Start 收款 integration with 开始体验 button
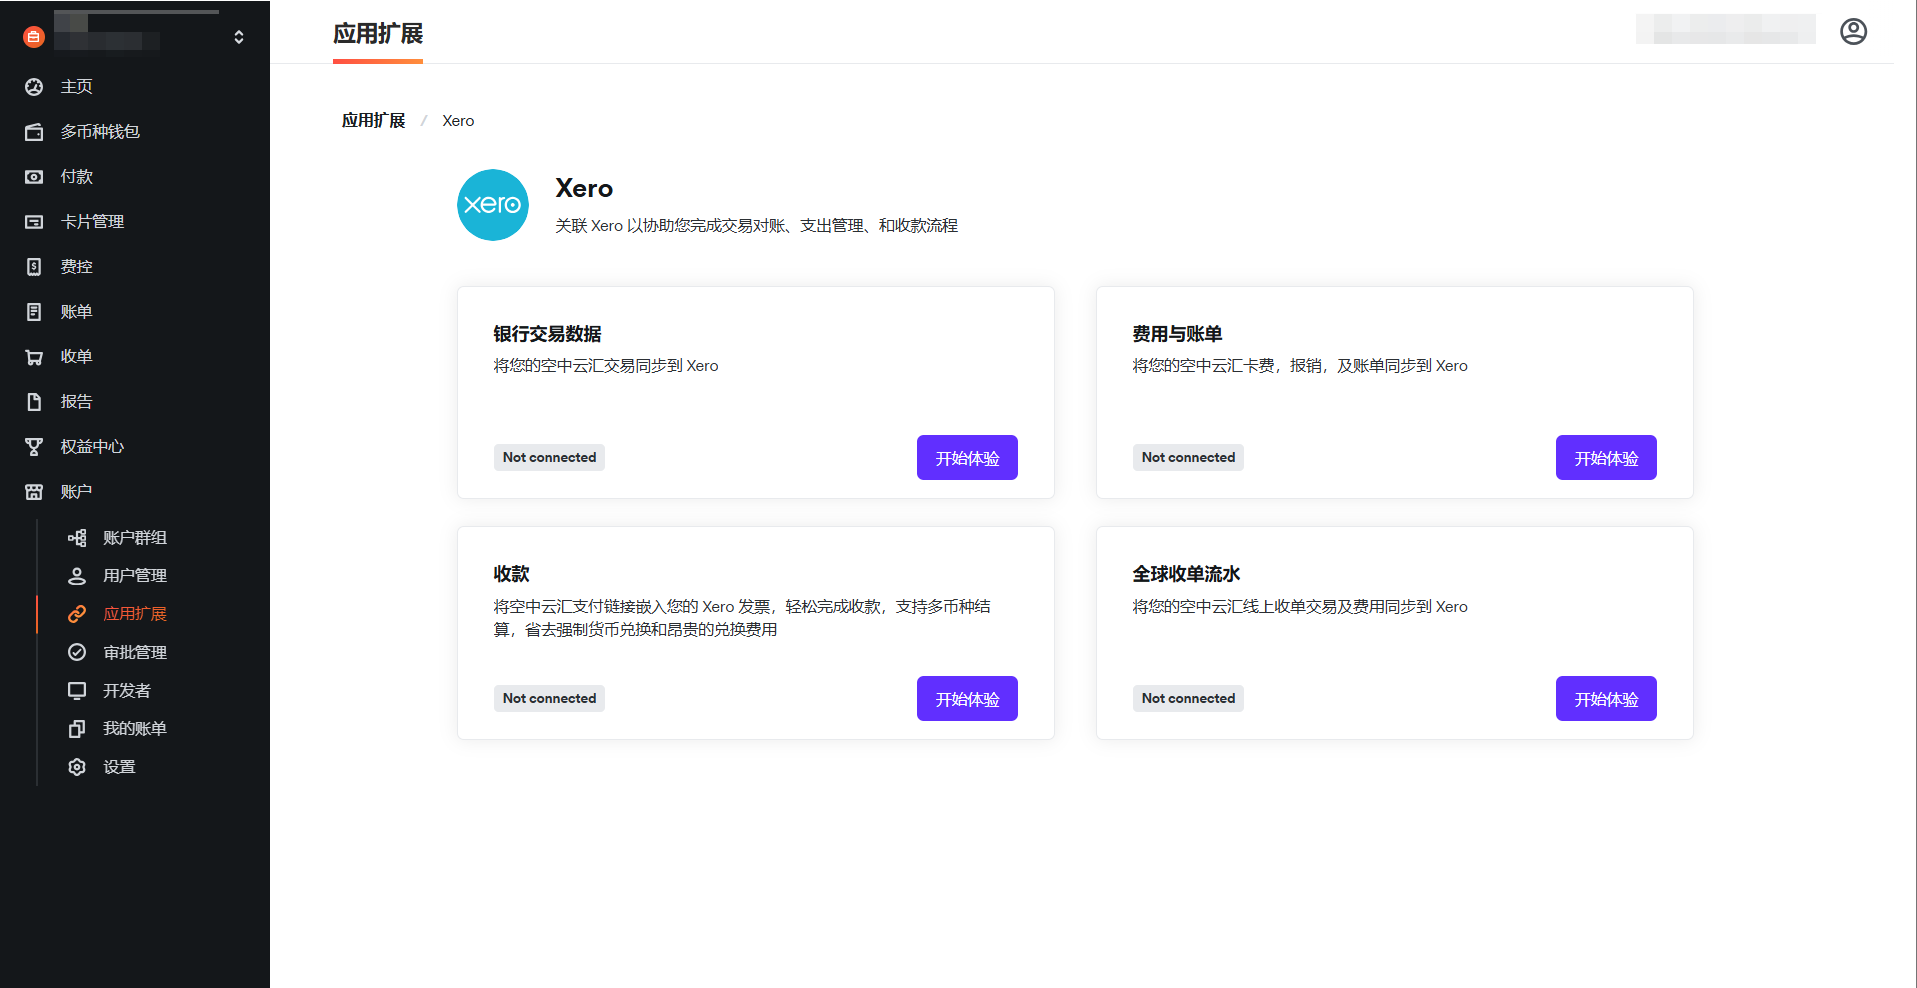Image resolution: width=1917 pixels, height=988 pixels. tap(966, 699)
